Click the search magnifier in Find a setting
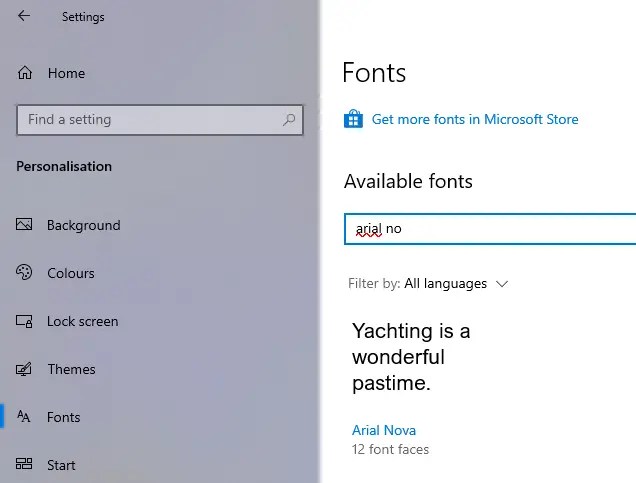Image resolution: width=636 pixels, height=483 pixels. coord(289,120)
